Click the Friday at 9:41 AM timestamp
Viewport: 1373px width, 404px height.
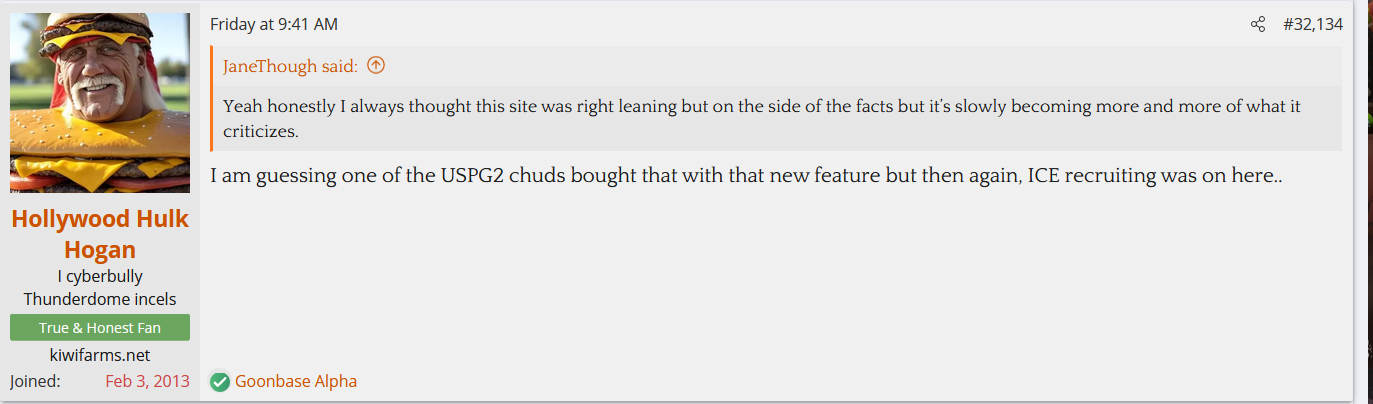point(274,25)
